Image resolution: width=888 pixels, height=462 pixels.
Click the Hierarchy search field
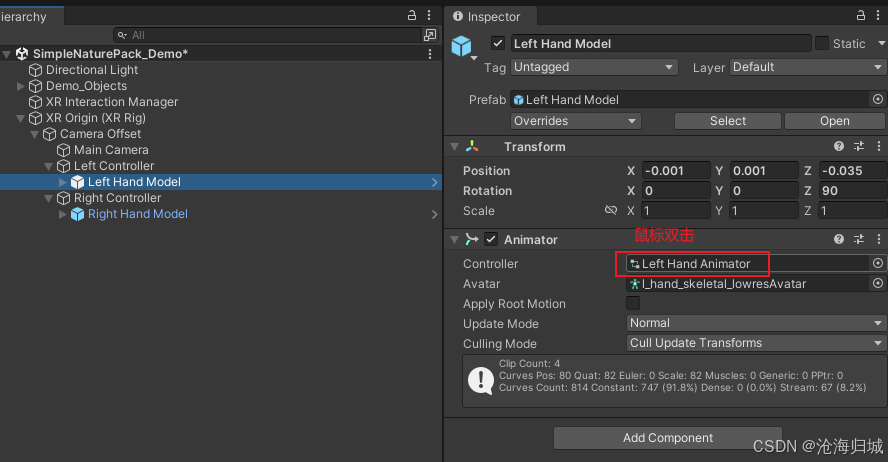[267, 35]
